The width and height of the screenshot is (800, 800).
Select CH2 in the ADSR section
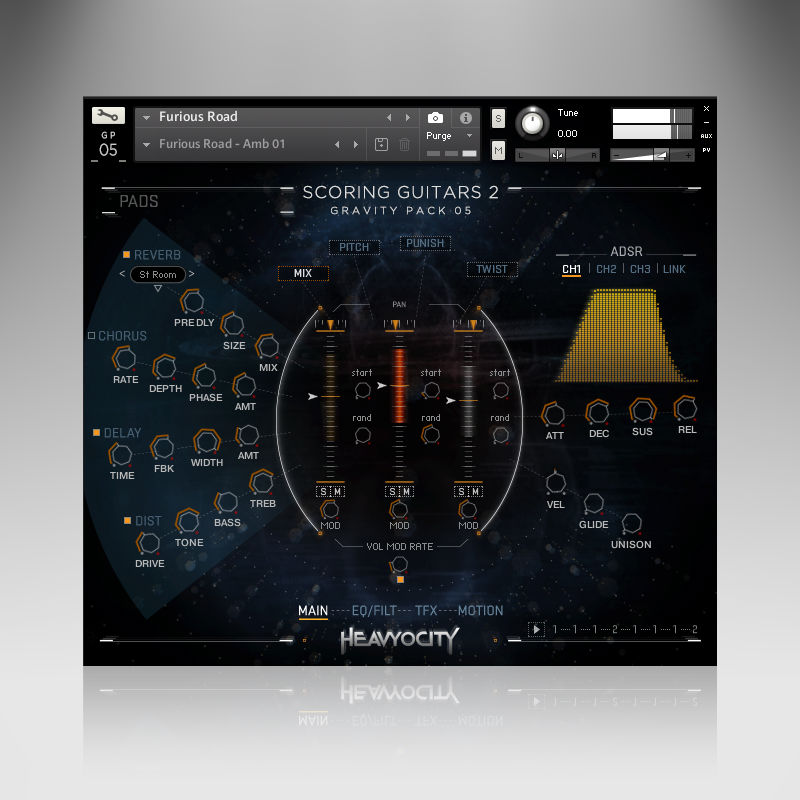click(607, 268)
